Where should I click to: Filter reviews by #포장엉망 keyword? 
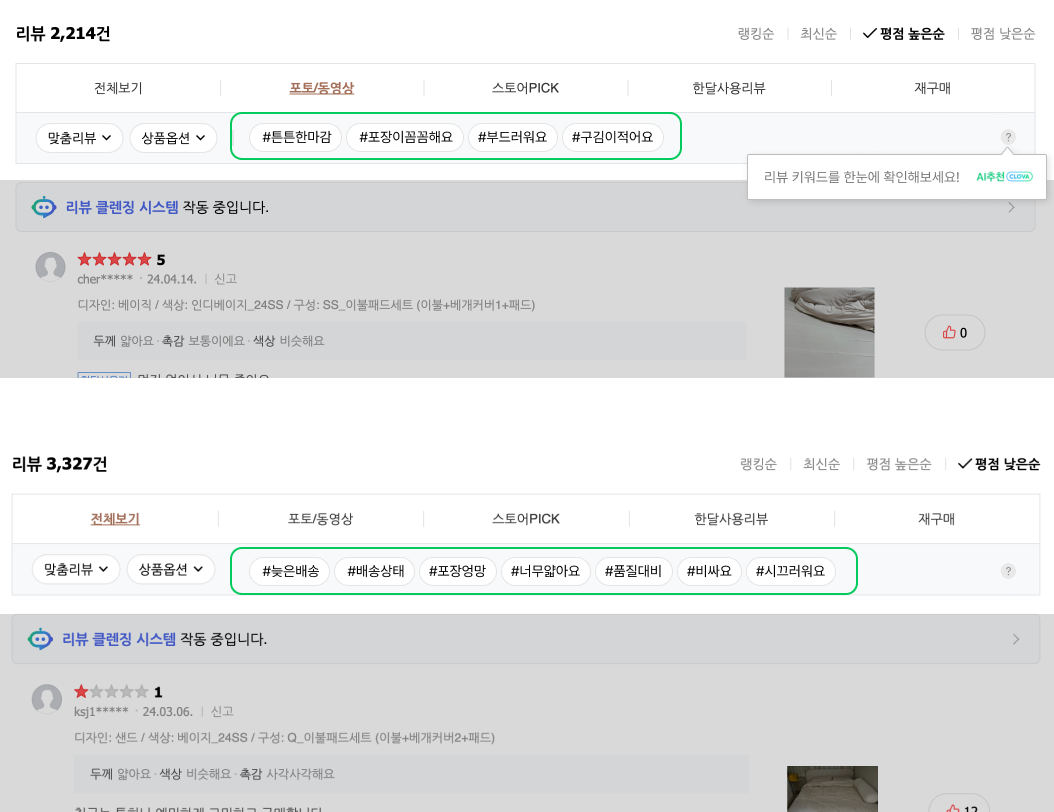(457, 571)
